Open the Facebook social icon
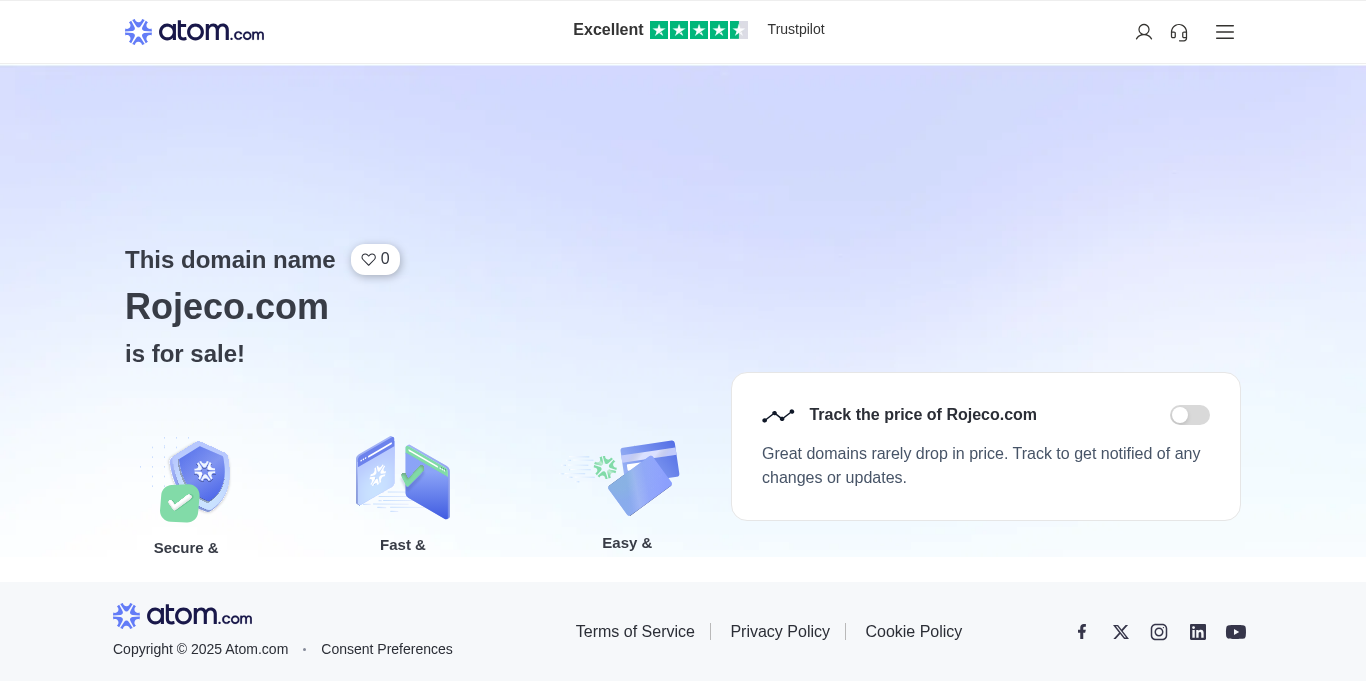Image resolution: width=1366 pixels, height=681 pixels. [x=1082, y=632]
